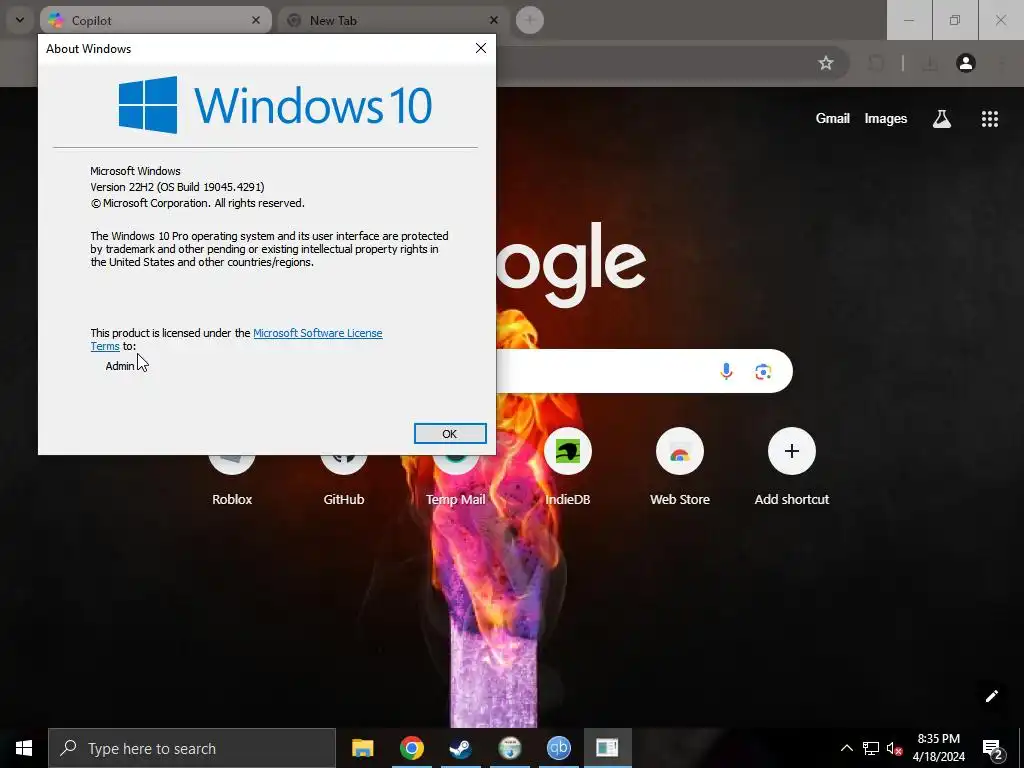Bookmark this page with the star icon
1024x768 pixels.
[x=826, y=63]
